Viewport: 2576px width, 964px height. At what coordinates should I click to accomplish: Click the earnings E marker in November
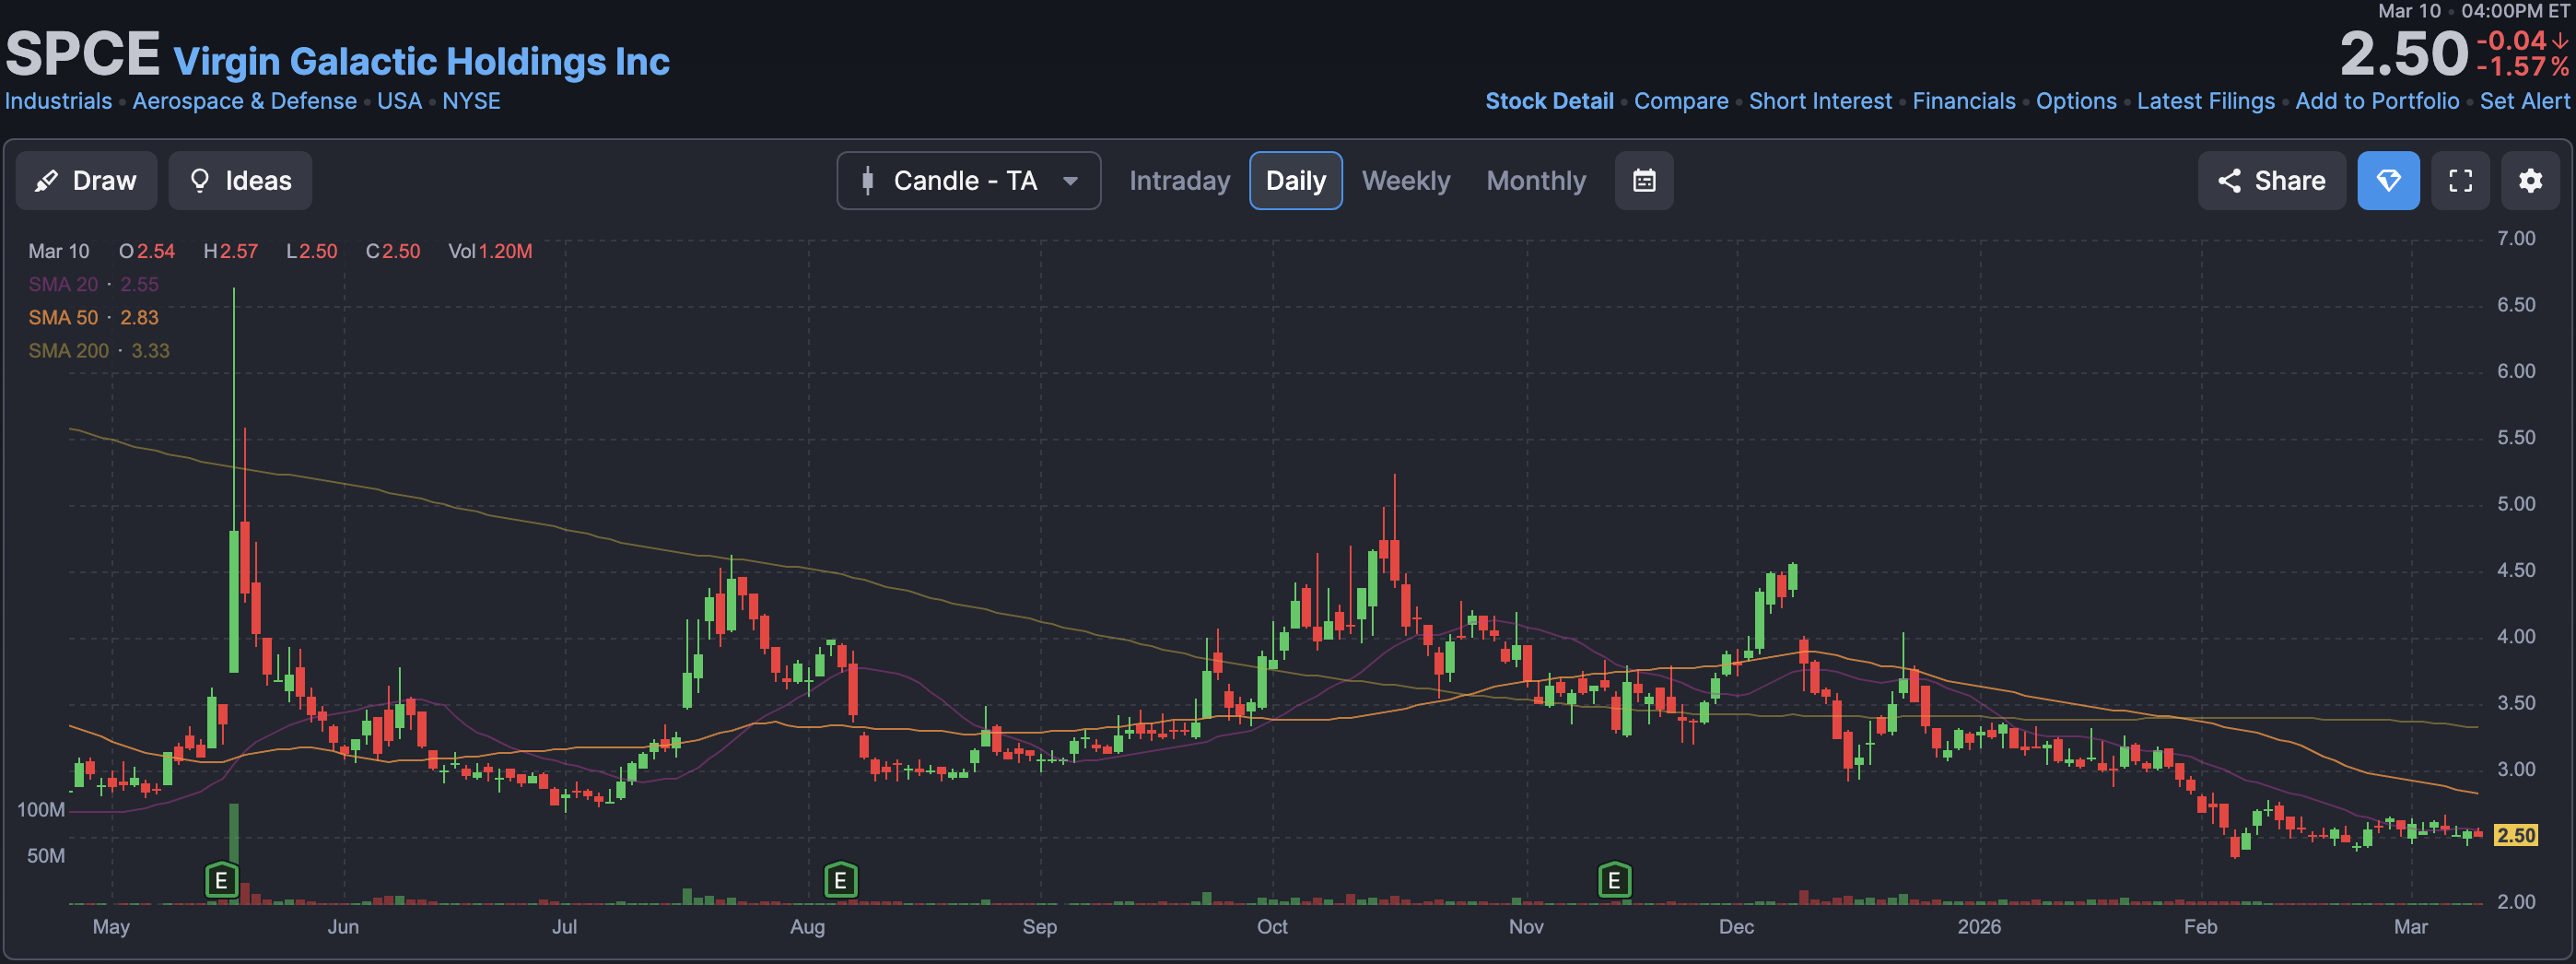pos(1614,881)
